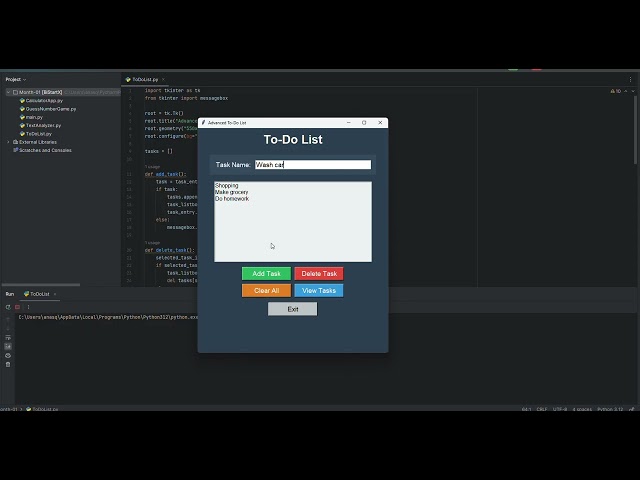This screenshot has height=480, width=640.
Task: Close the ToDoList.py editor tab
Action: pos(163,79)
